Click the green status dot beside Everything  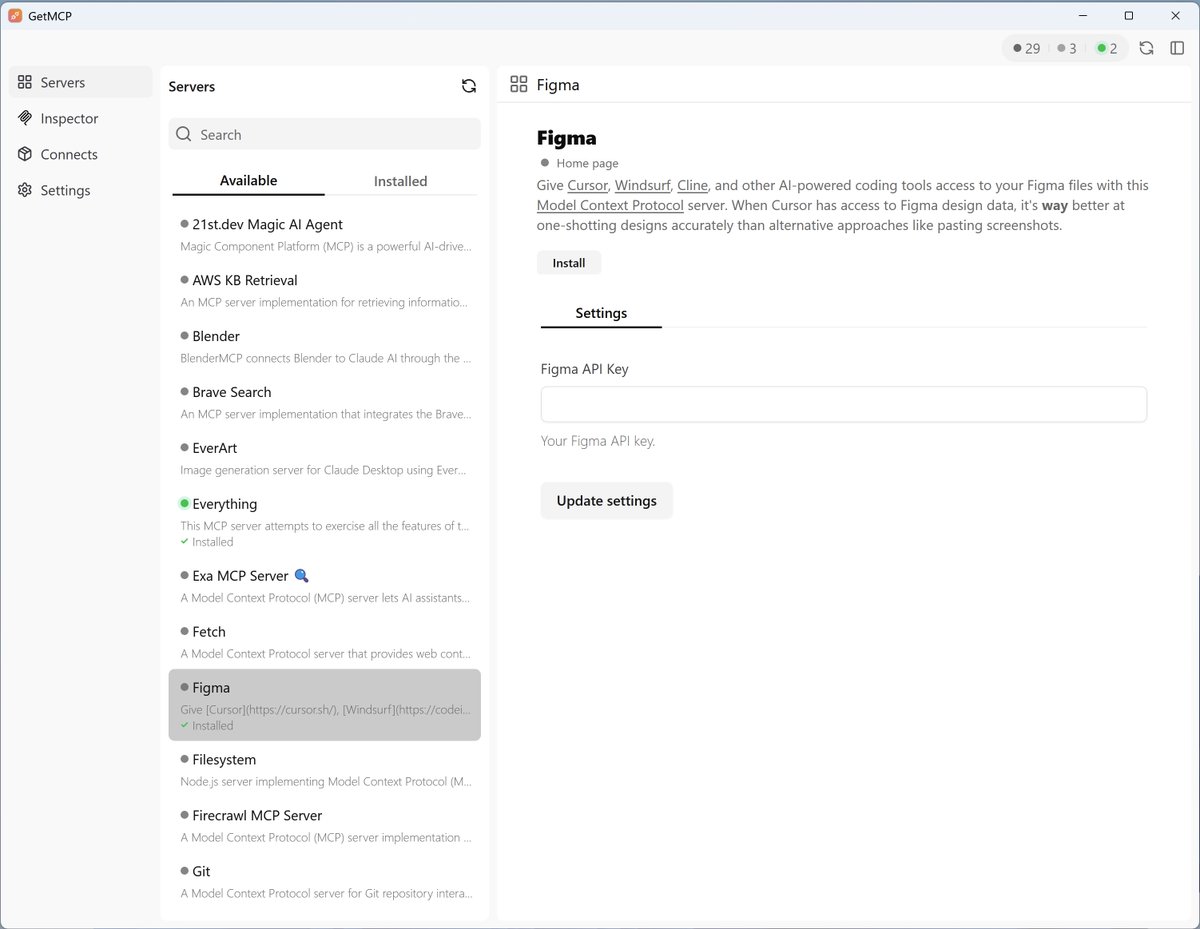point(185,503)
